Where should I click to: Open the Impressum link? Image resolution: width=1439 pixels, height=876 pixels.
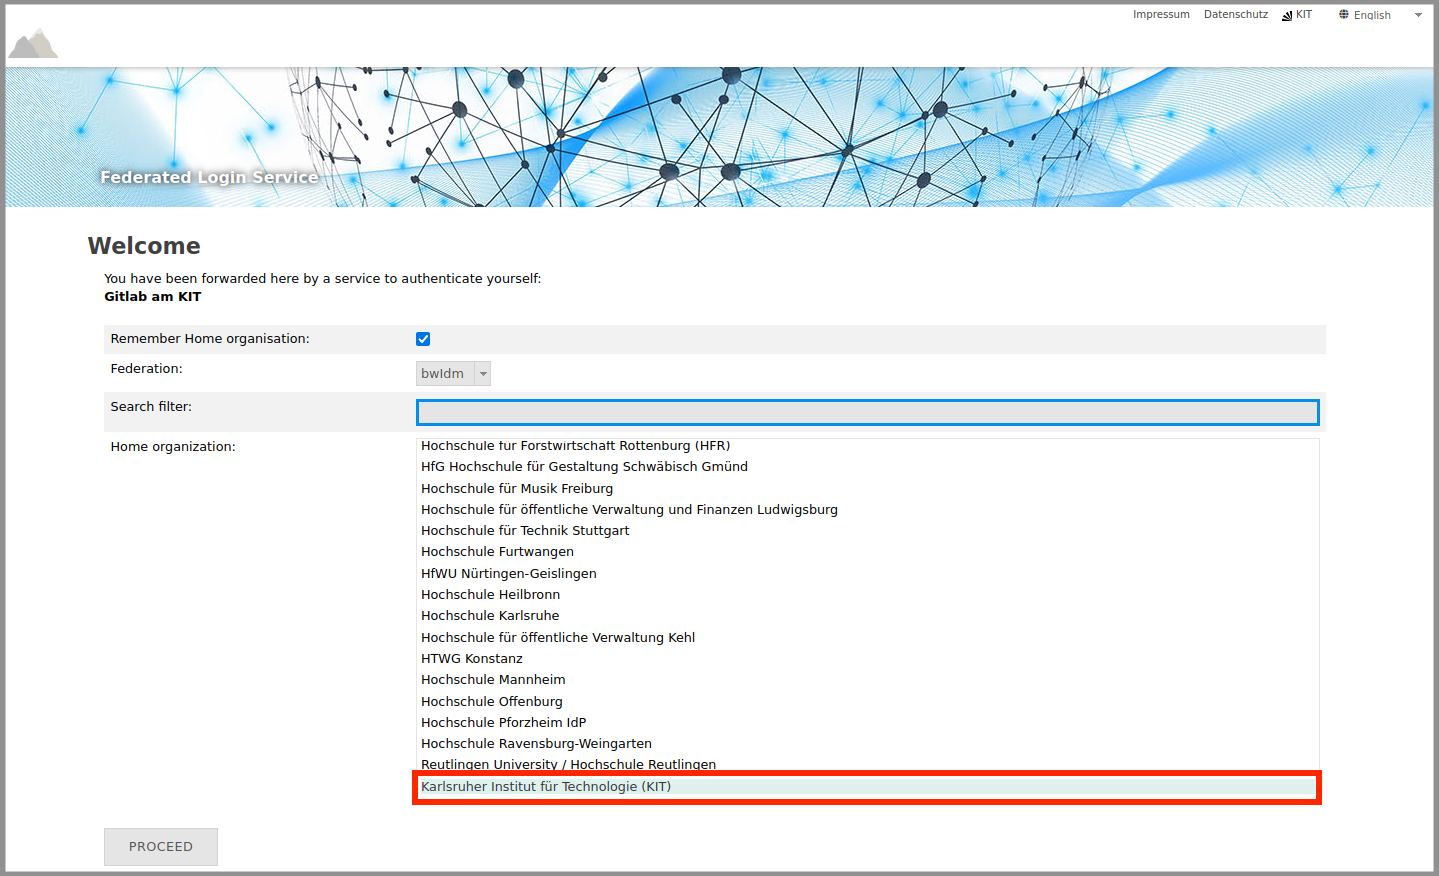tap(1161, 15)
